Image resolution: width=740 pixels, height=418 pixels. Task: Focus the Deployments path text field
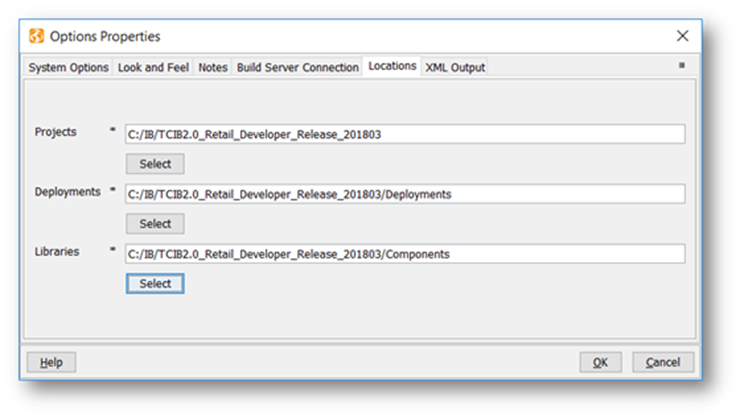[405, 194]
